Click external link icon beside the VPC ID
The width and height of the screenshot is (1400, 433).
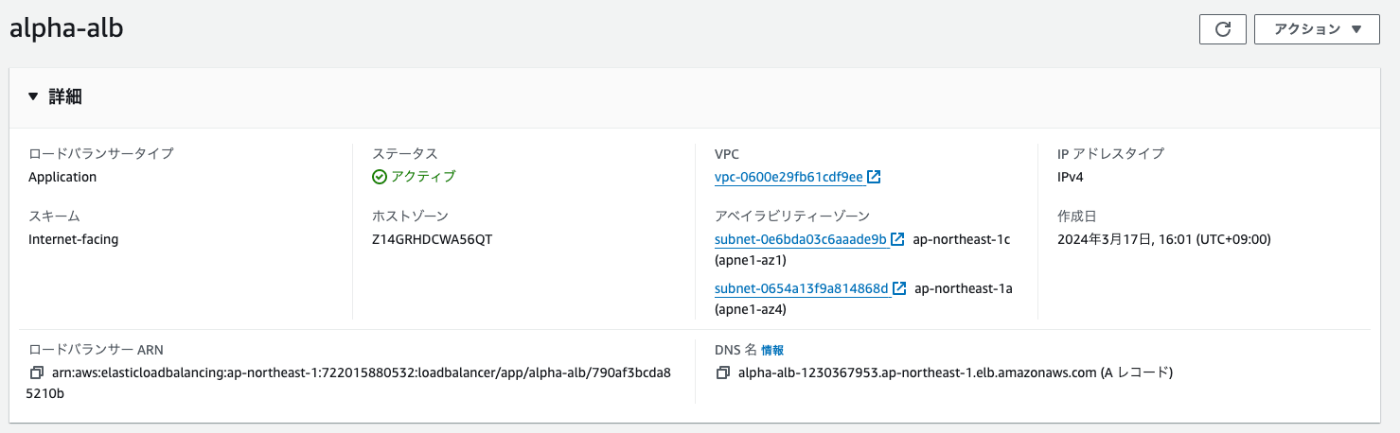874,177
